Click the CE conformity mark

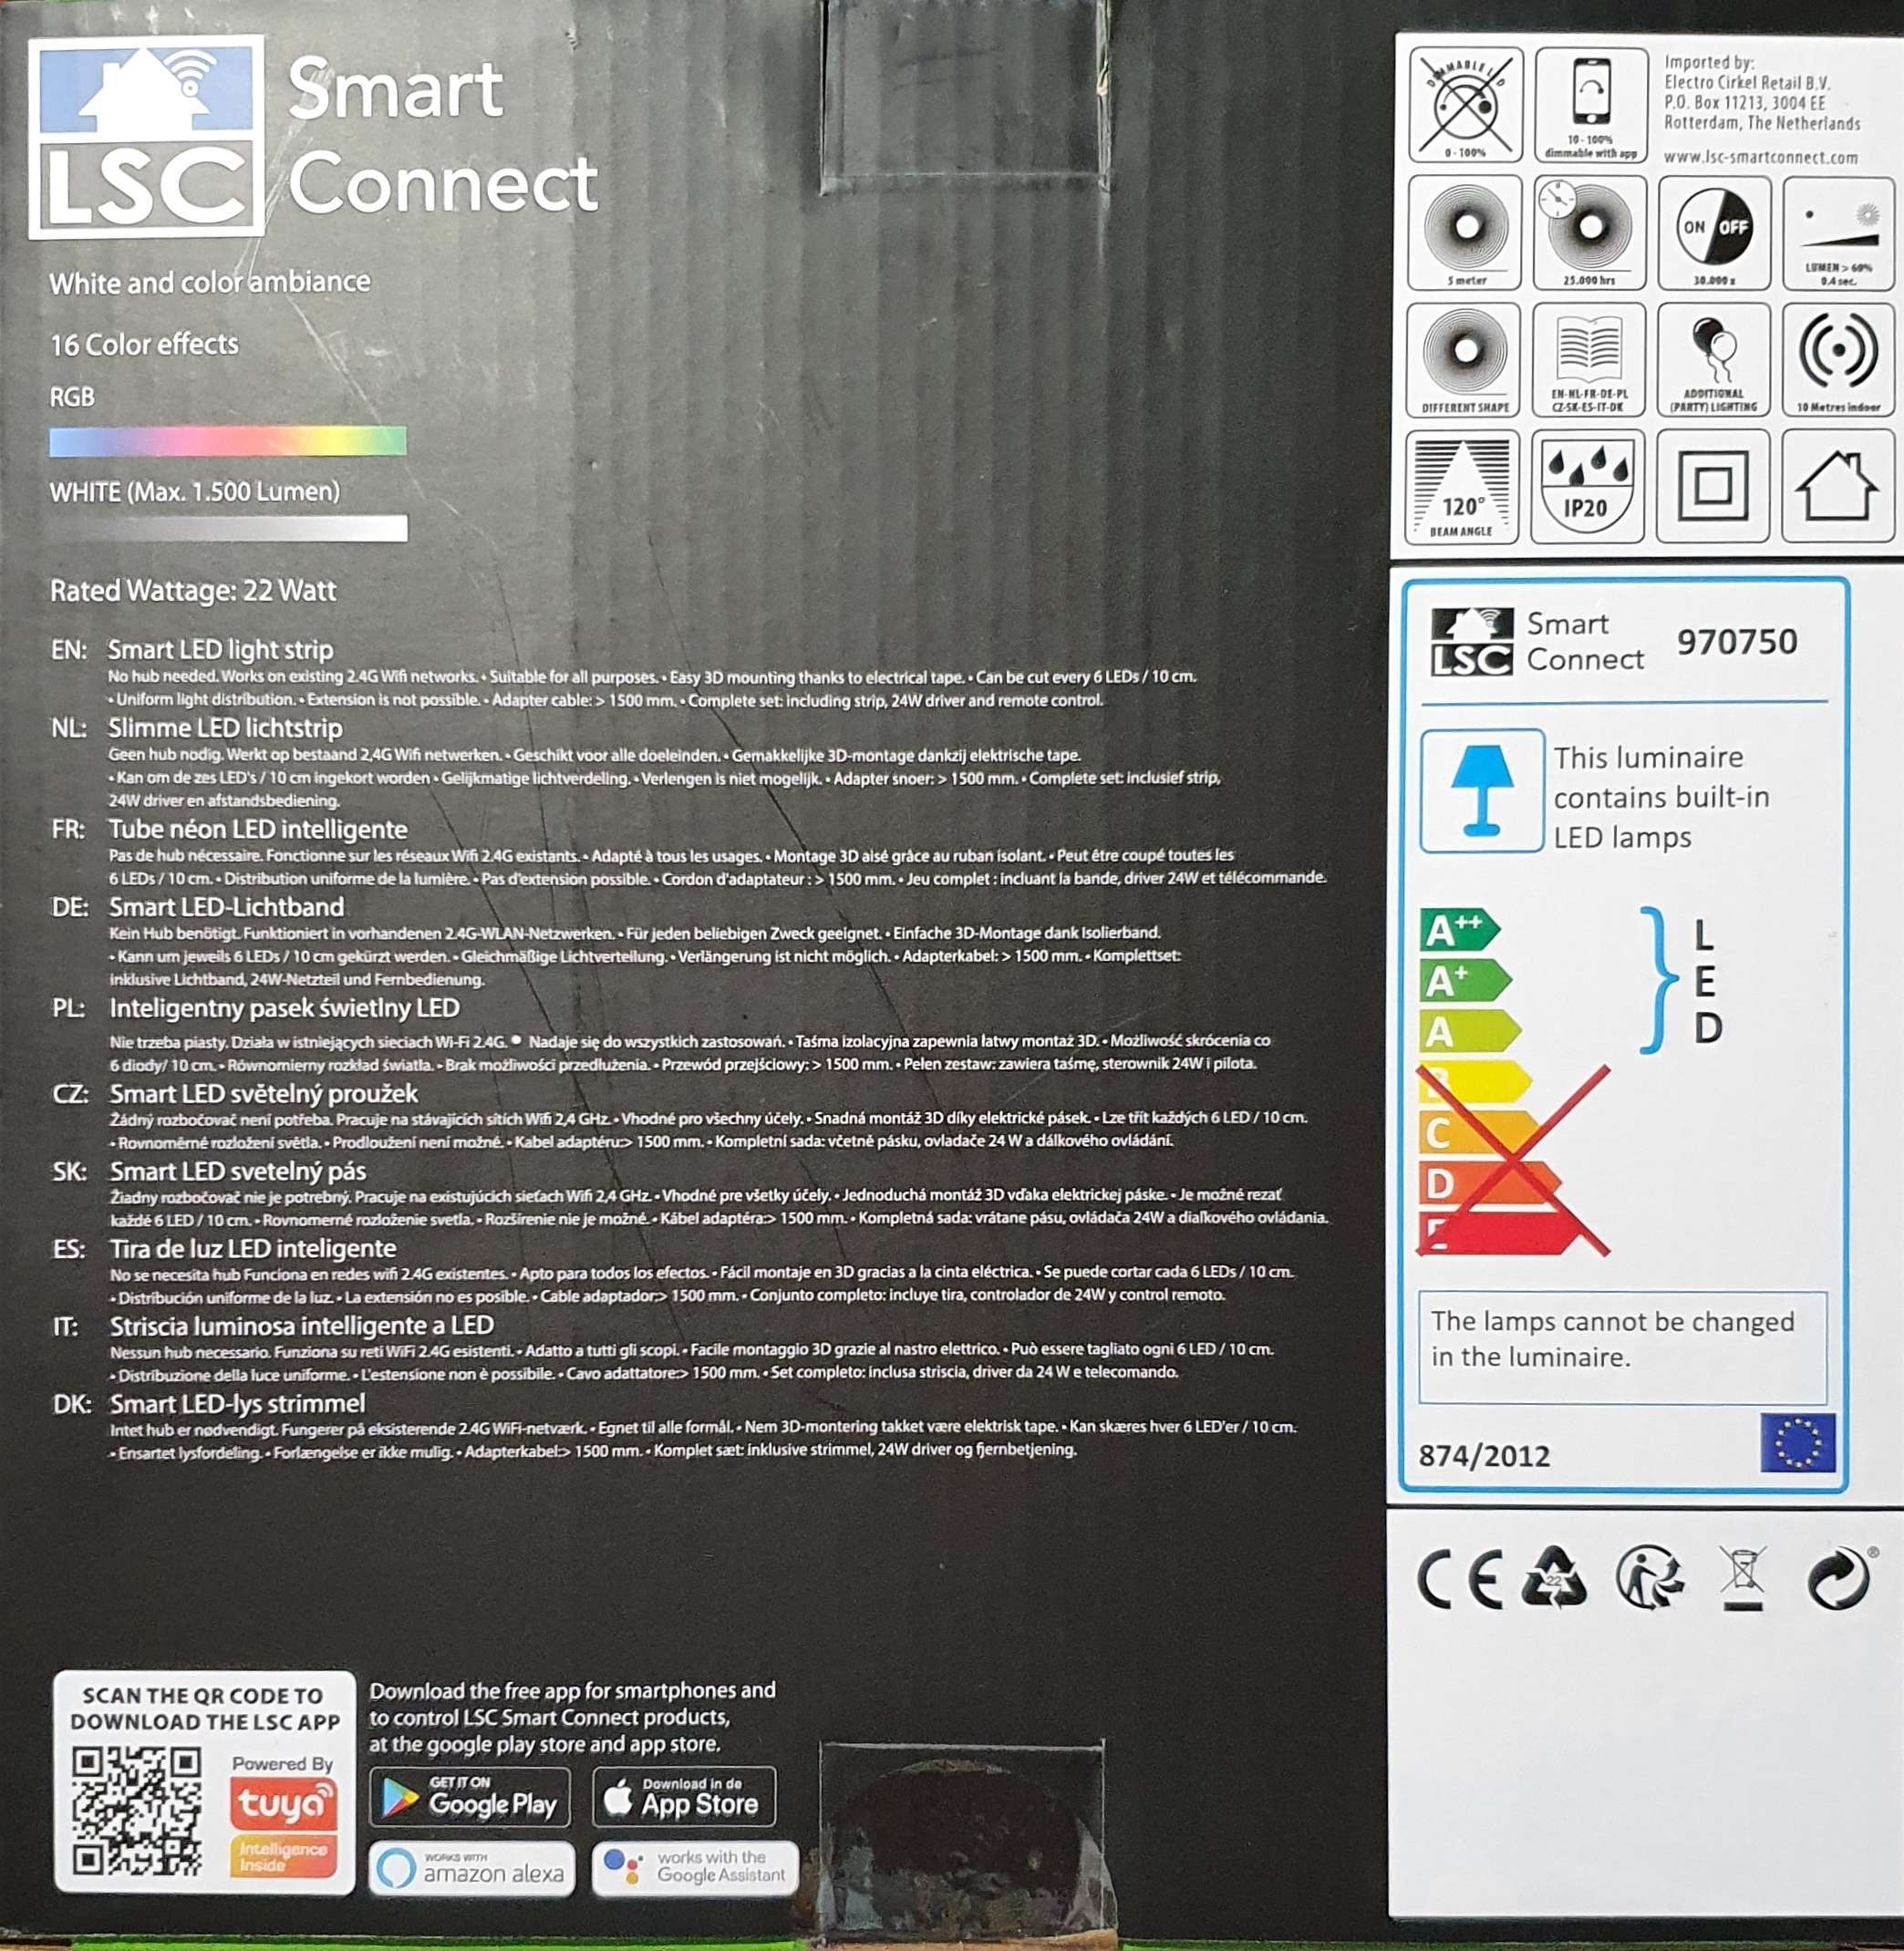tap(1460, 1578)
